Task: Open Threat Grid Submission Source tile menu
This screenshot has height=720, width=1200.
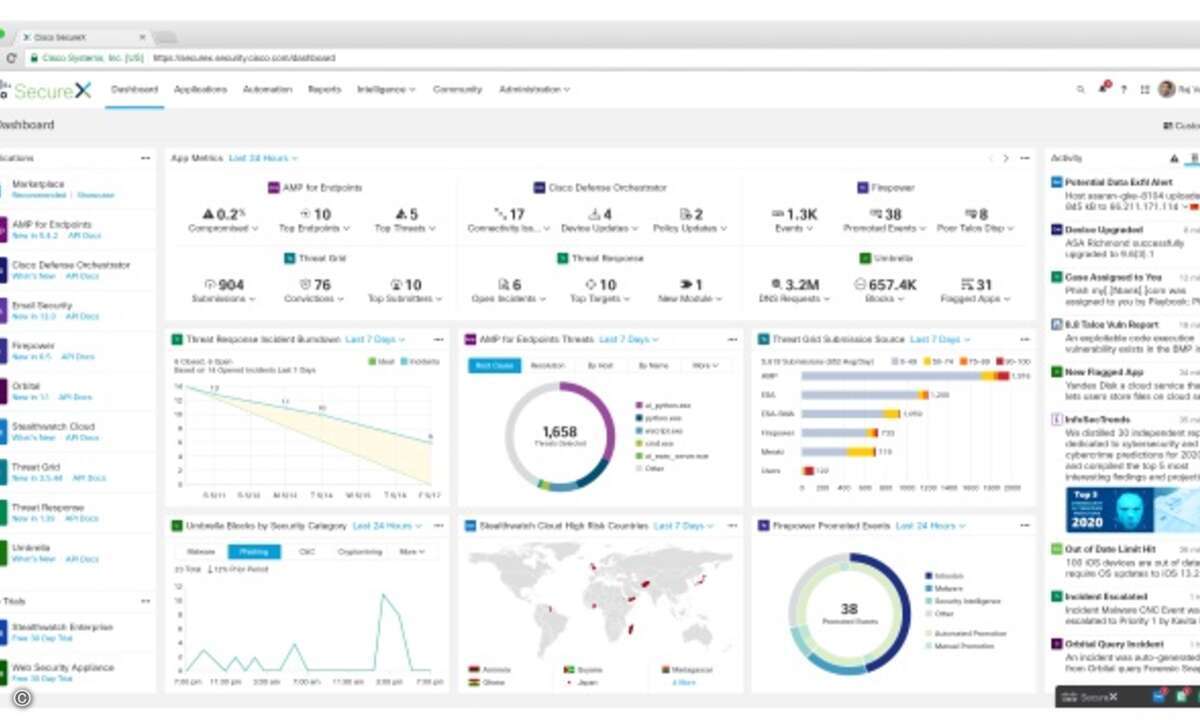Action: [1024, 339]
